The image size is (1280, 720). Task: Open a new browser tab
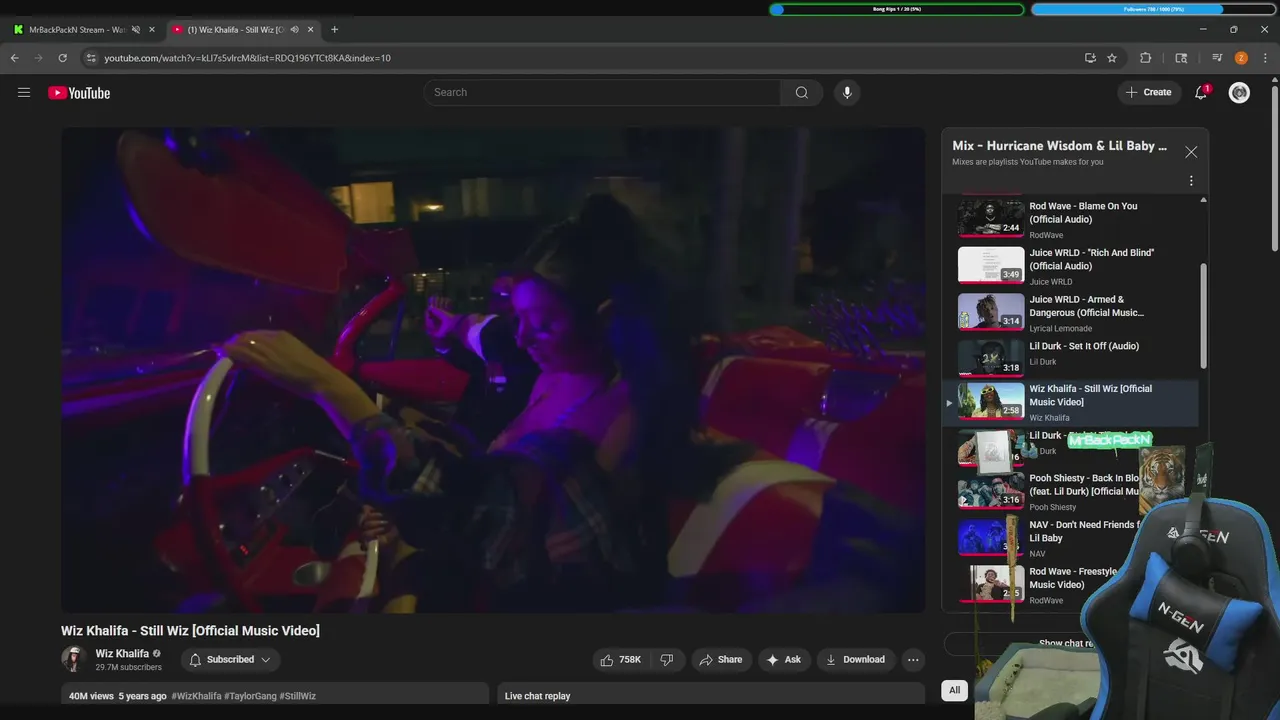[x=334, y=30]
